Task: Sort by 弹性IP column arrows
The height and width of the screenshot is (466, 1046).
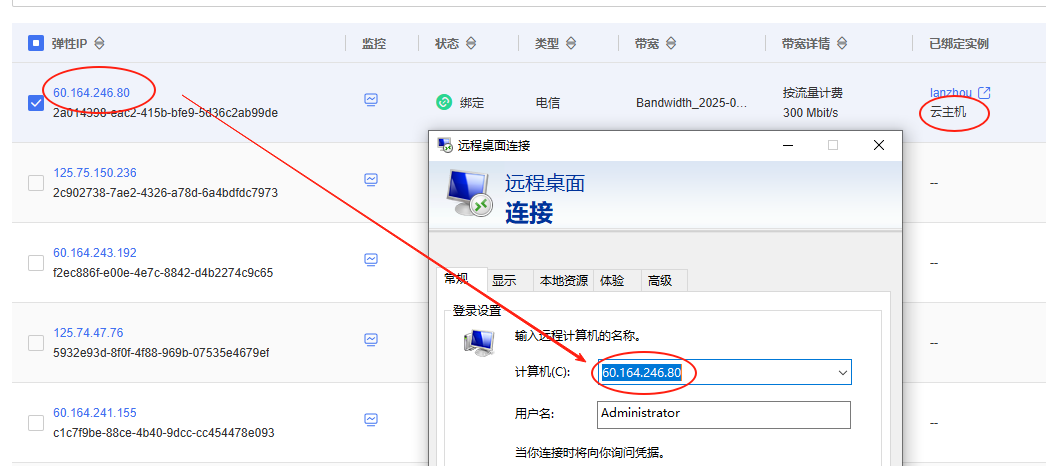Action: click(99, 43)
